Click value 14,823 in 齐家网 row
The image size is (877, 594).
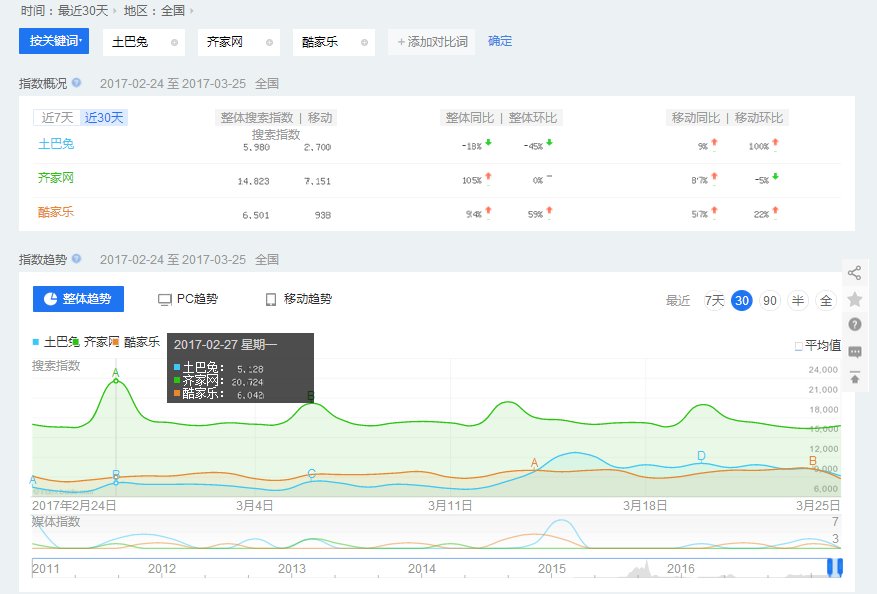pyautogui.click(x=253, y=181)
